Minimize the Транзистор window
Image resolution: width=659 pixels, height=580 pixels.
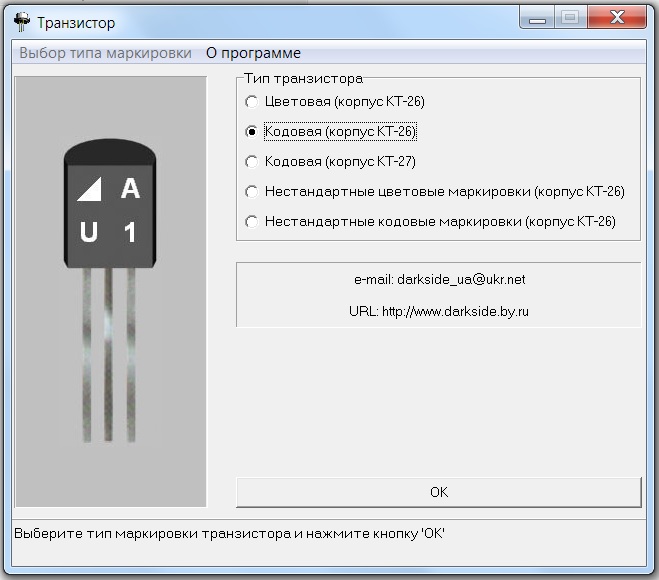536,18
